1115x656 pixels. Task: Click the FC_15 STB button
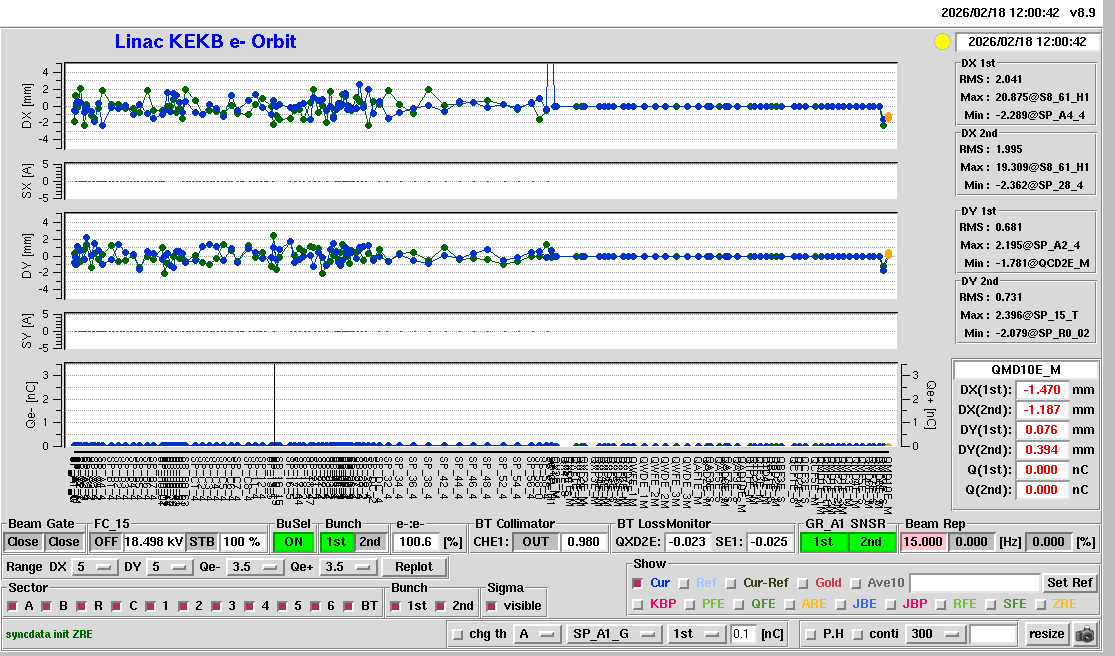(x=202, y=542)
